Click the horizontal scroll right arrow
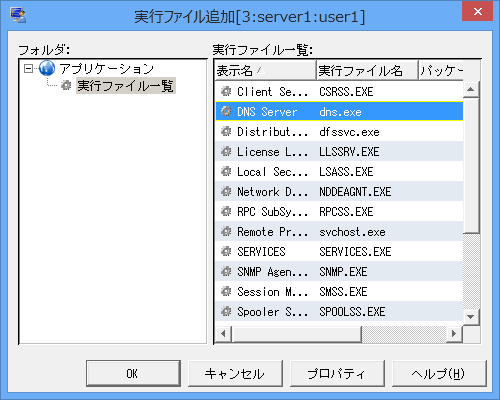The height and width of the screenshot is (400, 500). (x=454, y=334)
